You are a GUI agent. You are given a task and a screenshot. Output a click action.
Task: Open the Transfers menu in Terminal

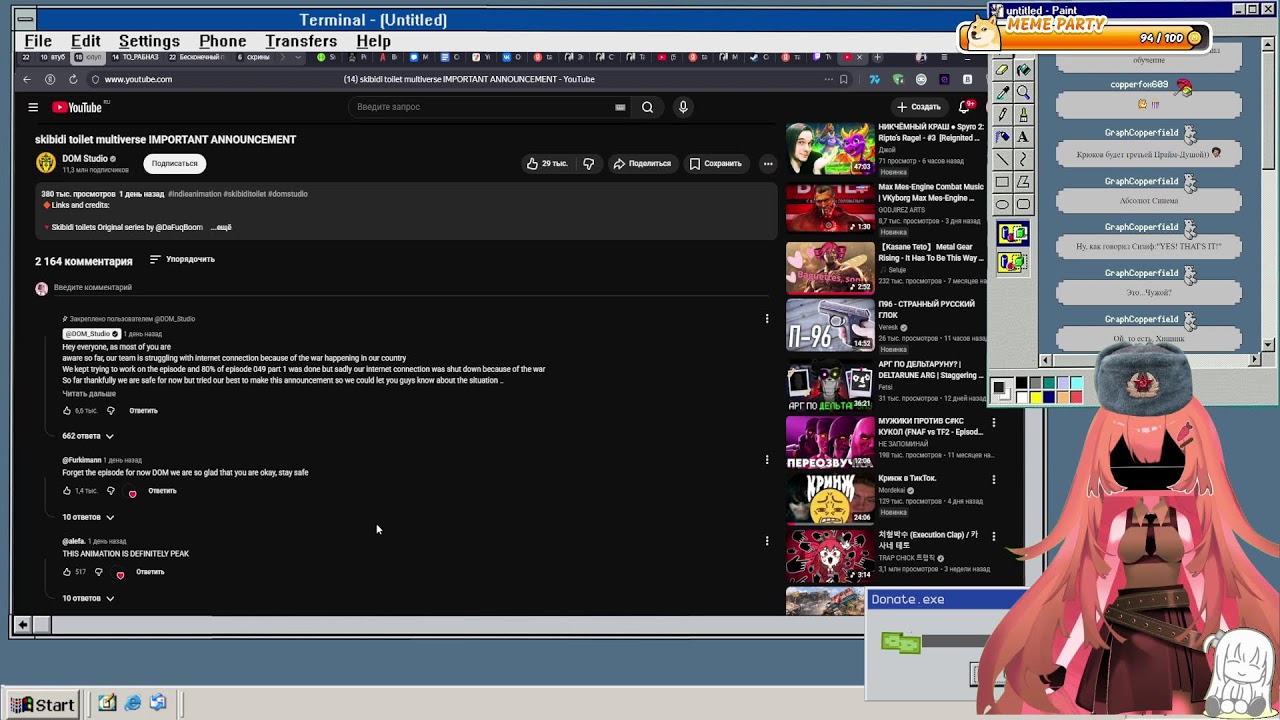click(x=301, y=41)
